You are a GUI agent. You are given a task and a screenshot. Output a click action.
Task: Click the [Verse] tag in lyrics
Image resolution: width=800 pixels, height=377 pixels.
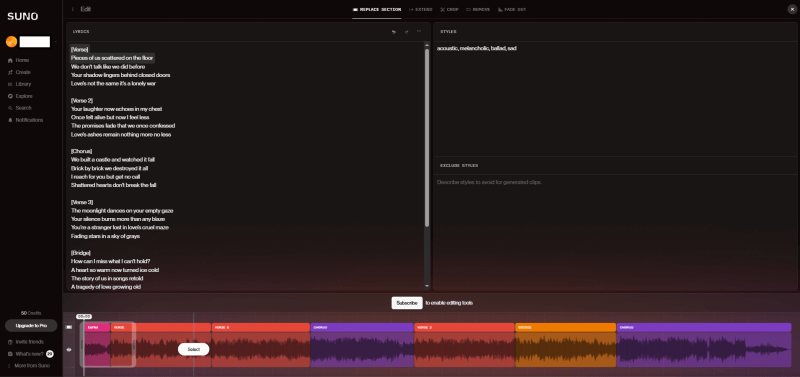(x=80, y=49)
